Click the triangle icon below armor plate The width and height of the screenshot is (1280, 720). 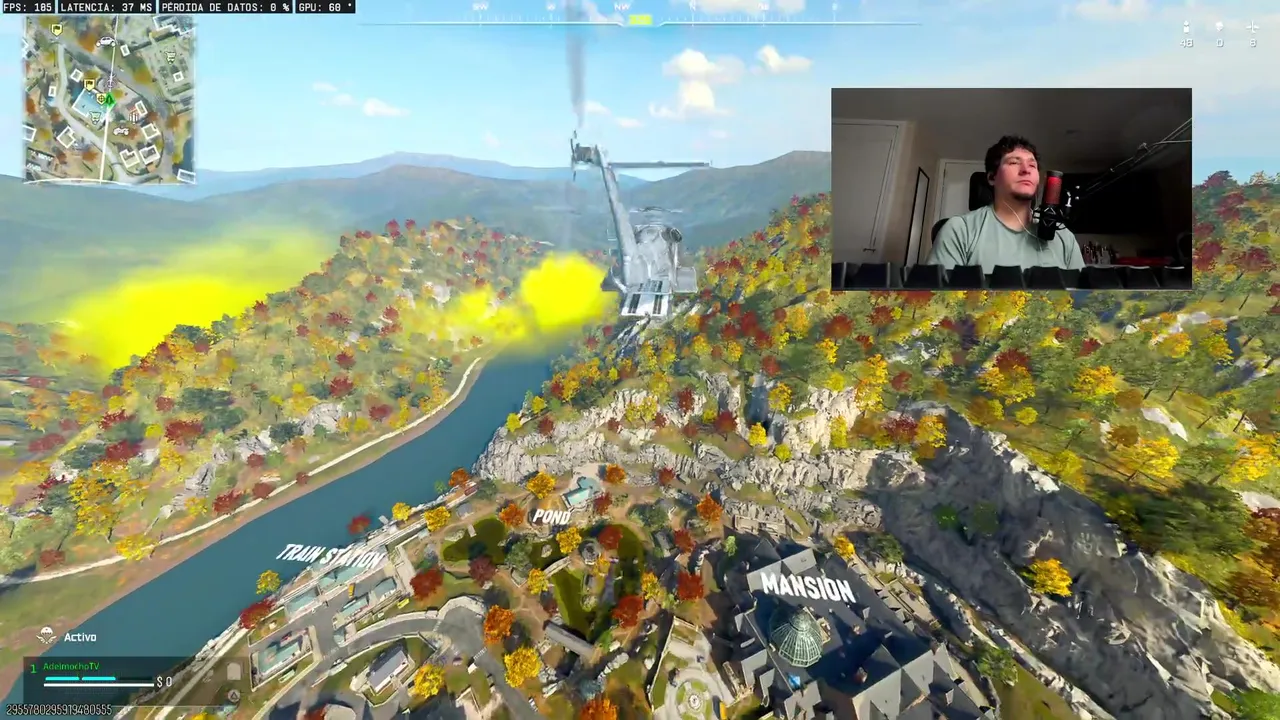coord(234,695)
